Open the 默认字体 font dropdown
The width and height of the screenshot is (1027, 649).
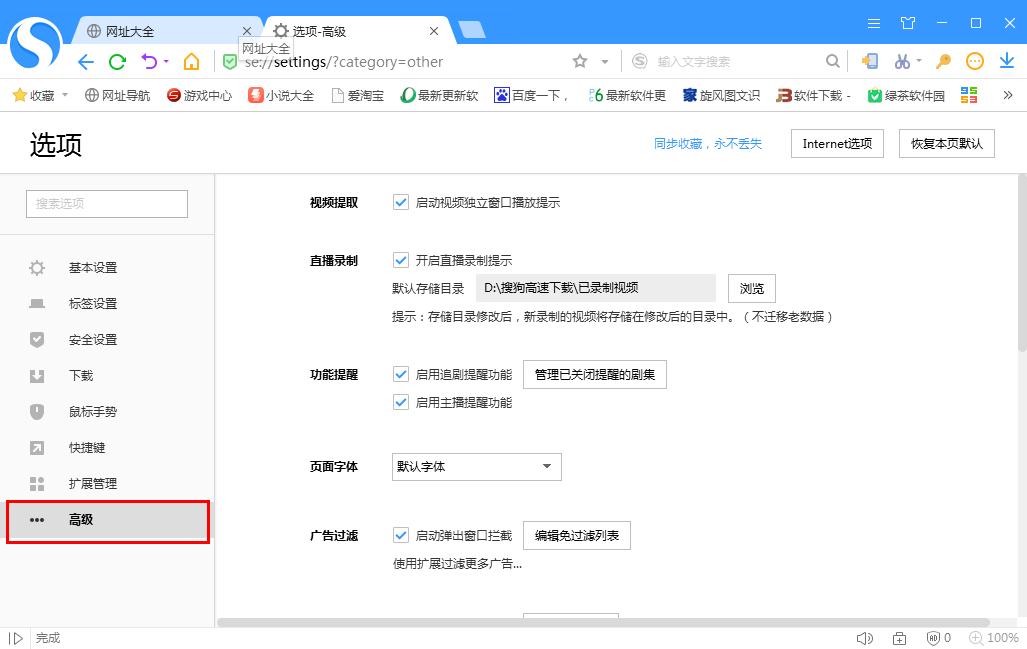coord(476,466)
